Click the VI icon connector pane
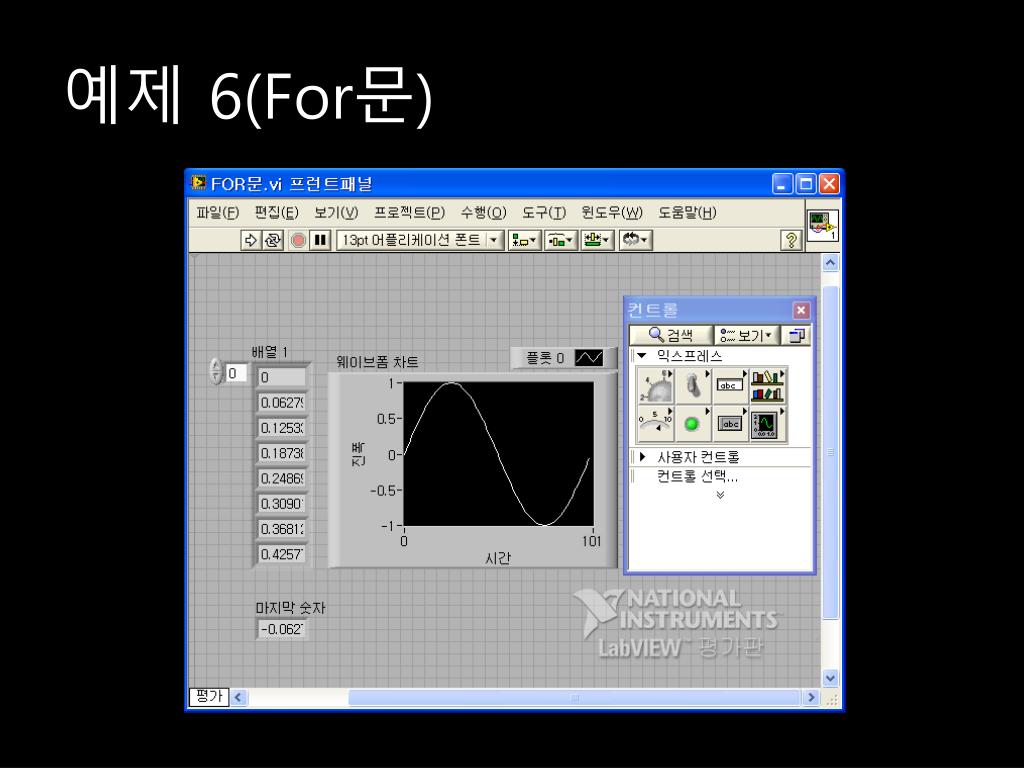 (x=822, y=225)
